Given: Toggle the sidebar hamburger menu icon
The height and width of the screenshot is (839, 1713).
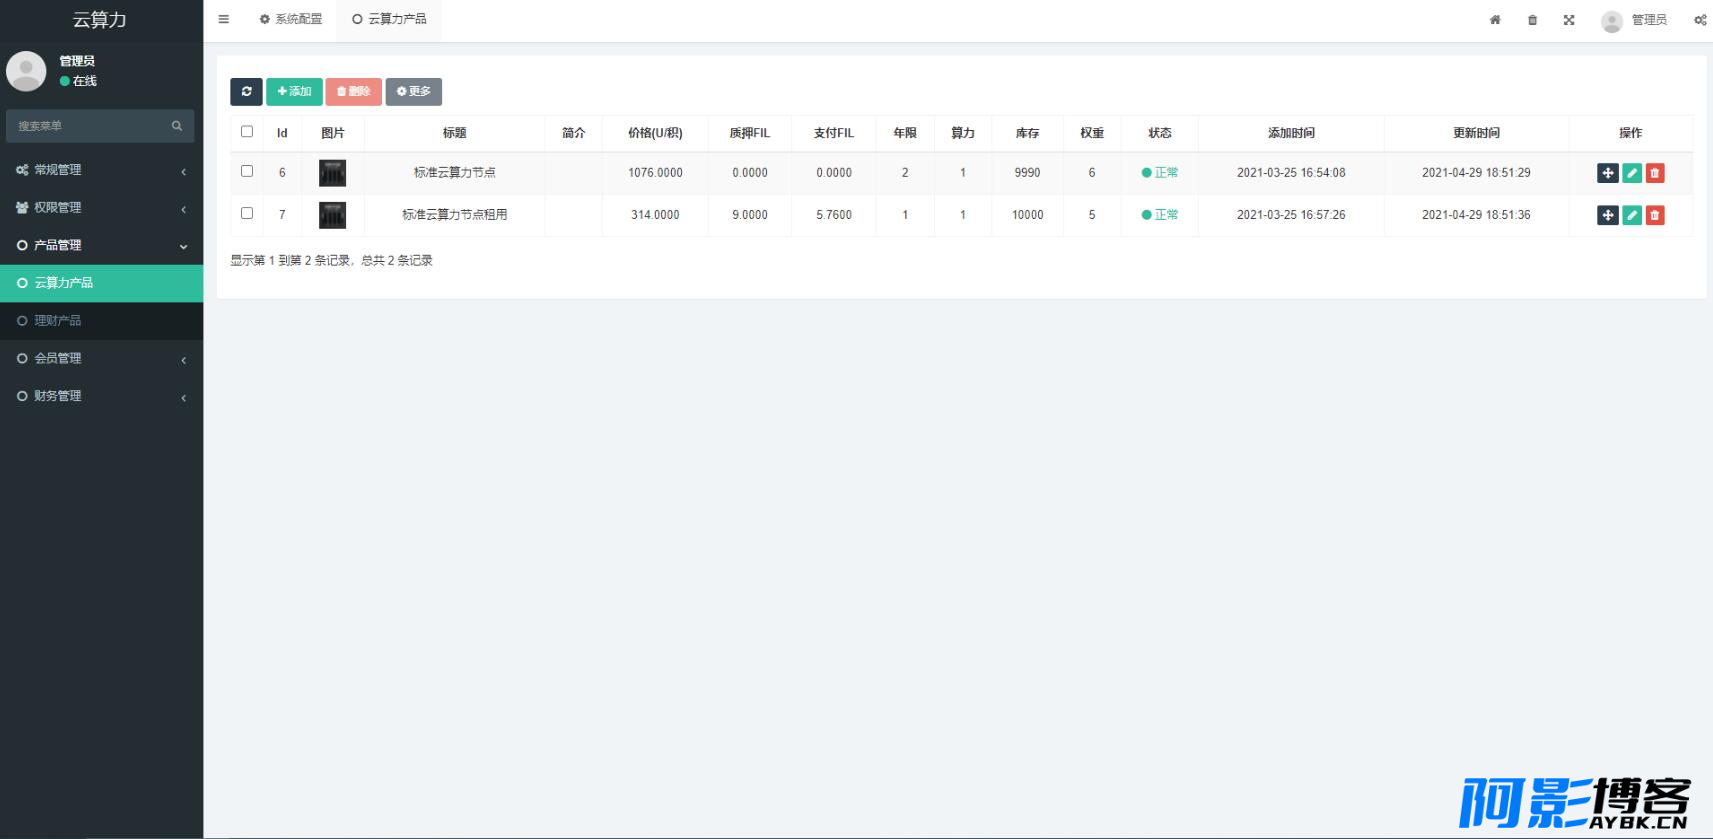Looking at the screenshot, I should click(x=223, y=19).
